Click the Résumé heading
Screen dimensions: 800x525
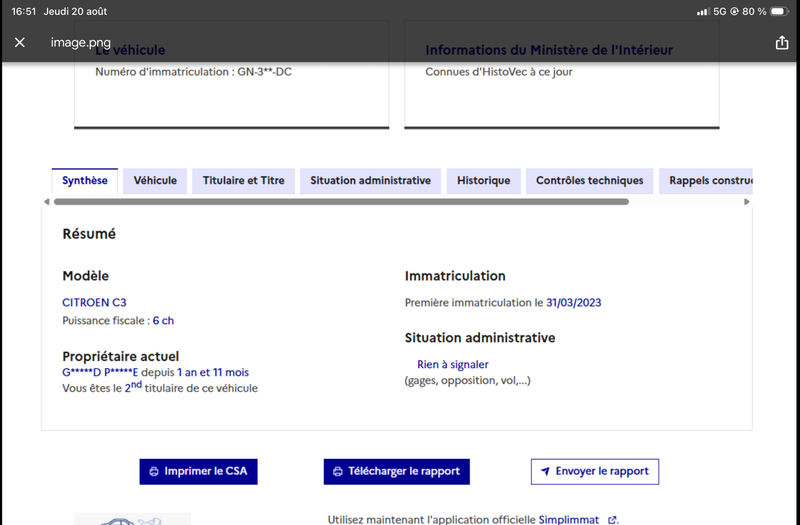pos(89,234)
